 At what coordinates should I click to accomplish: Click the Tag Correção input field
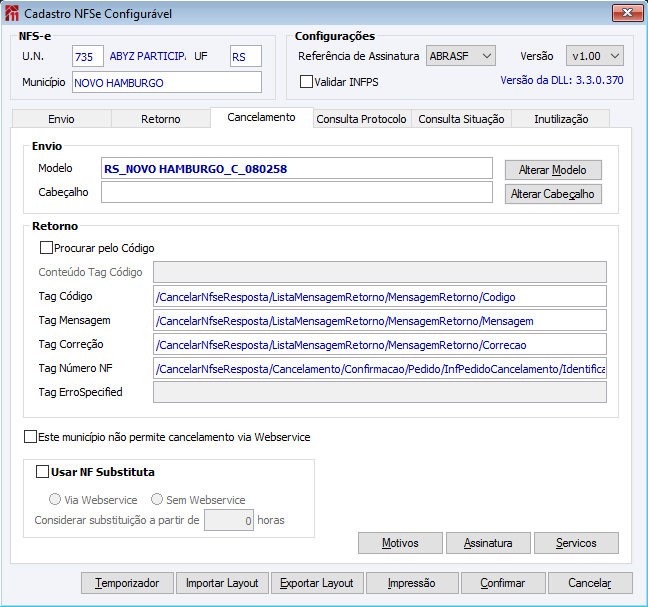click(380, 344)
